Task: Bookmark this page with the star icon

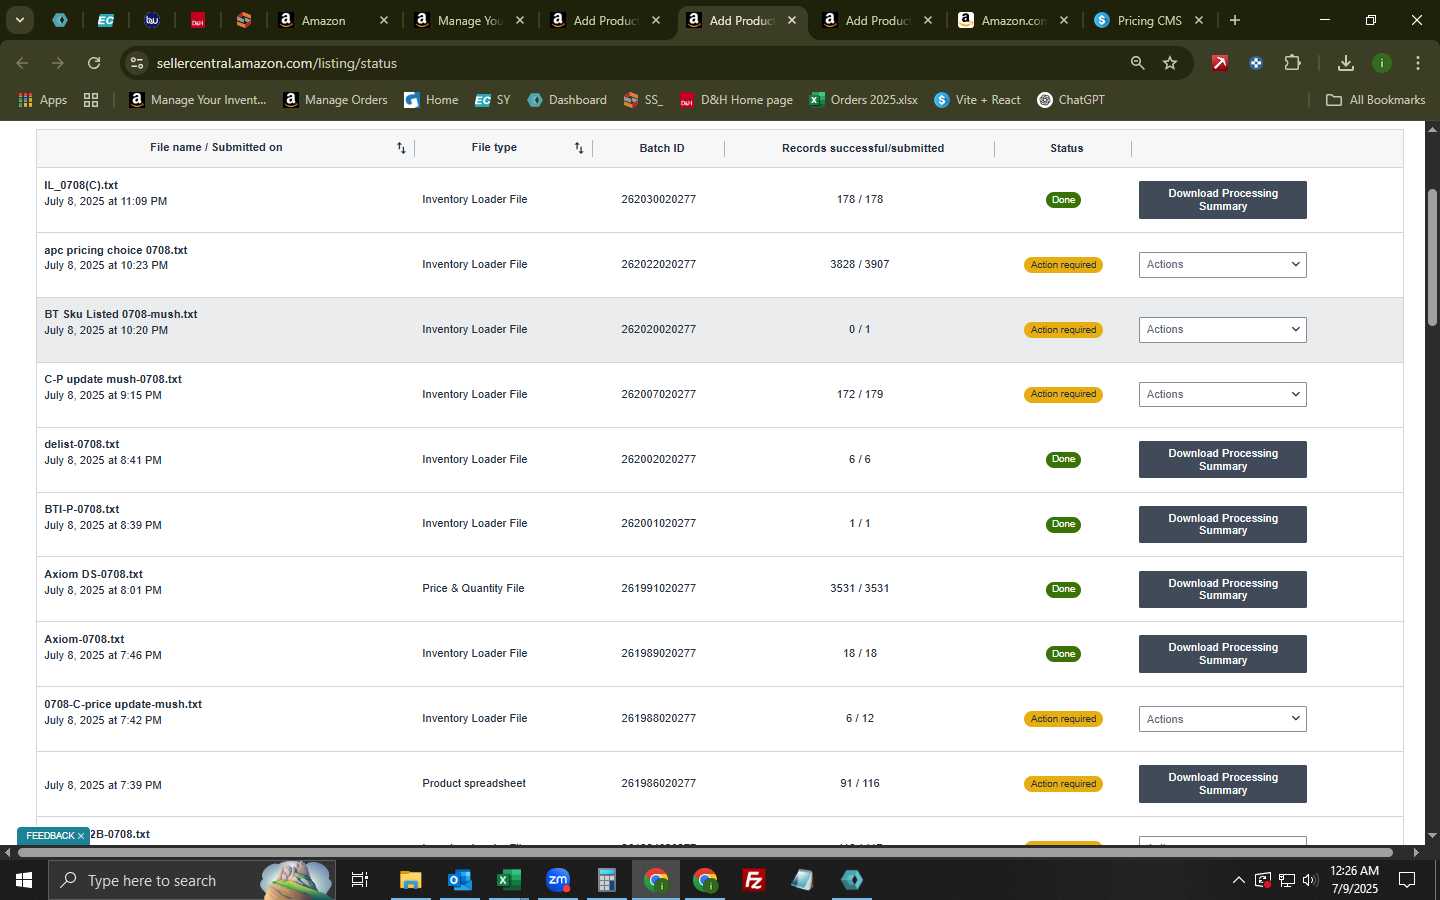Action: [1170, 63]
